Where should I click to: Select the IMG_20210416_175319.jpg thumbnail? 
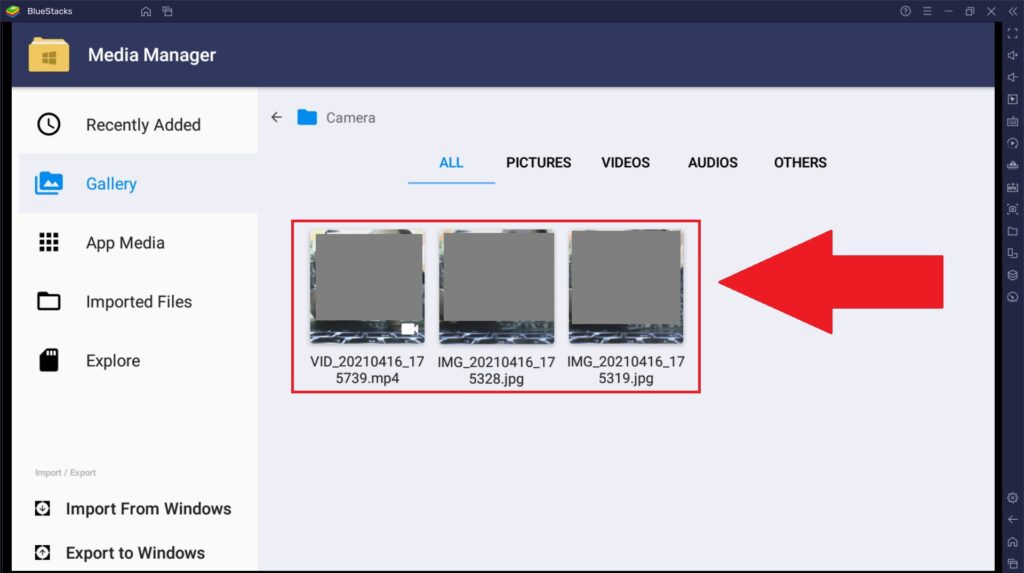point(626,287)
